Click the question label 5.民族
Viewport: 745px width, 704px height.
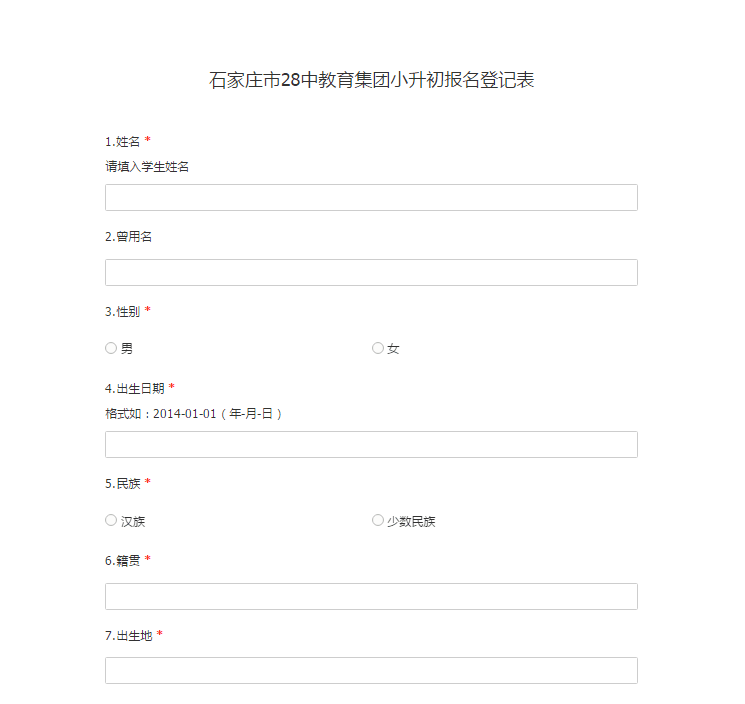[123, 484]
